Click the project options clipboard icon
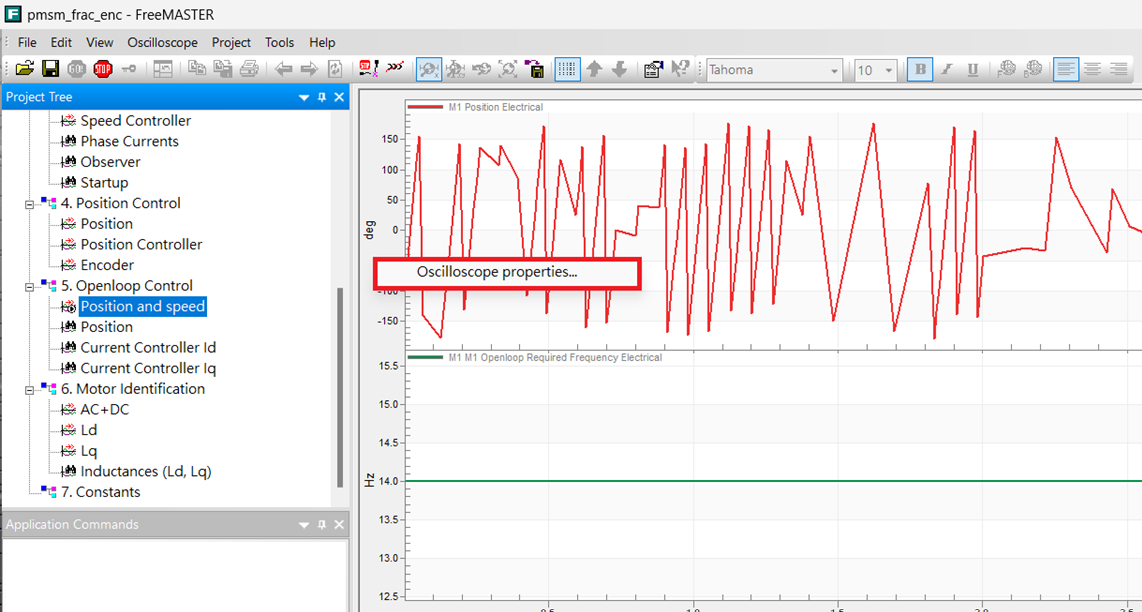Image resolution: width=1142 pixels, height=612 pixels. tap(653, 69)
